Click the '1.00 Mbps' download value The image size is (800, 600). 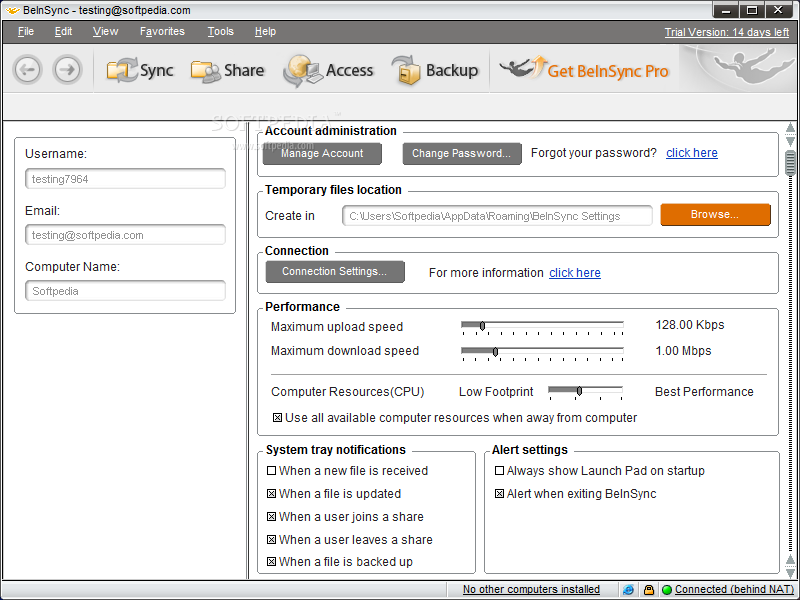(x=683, y=351)
